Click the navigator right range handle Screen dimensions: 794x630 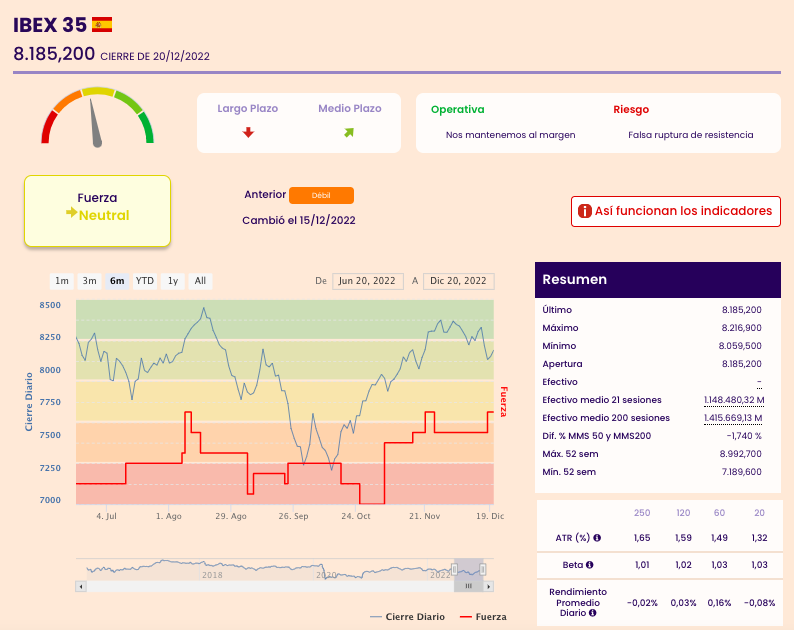coord(483,570)
